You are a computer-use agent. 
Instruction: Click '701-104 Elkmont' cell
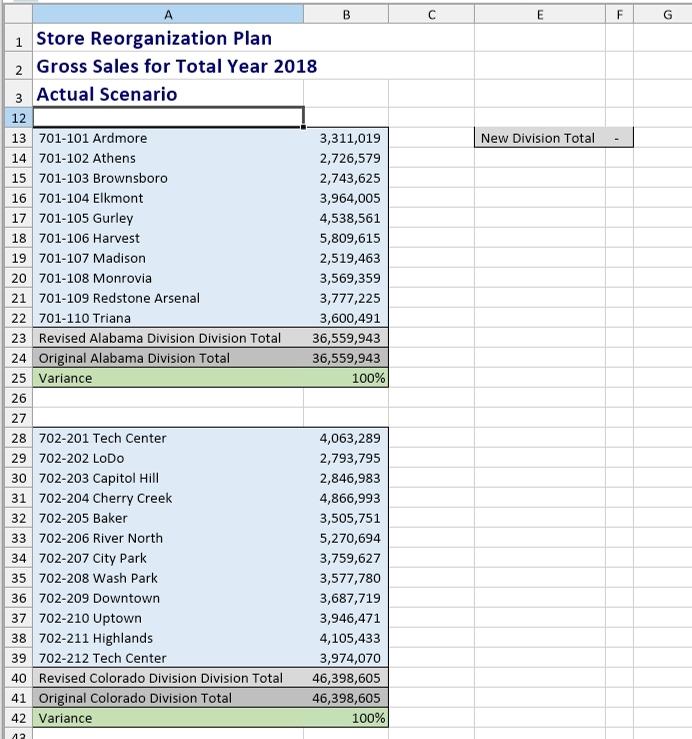tap(168, 198)
